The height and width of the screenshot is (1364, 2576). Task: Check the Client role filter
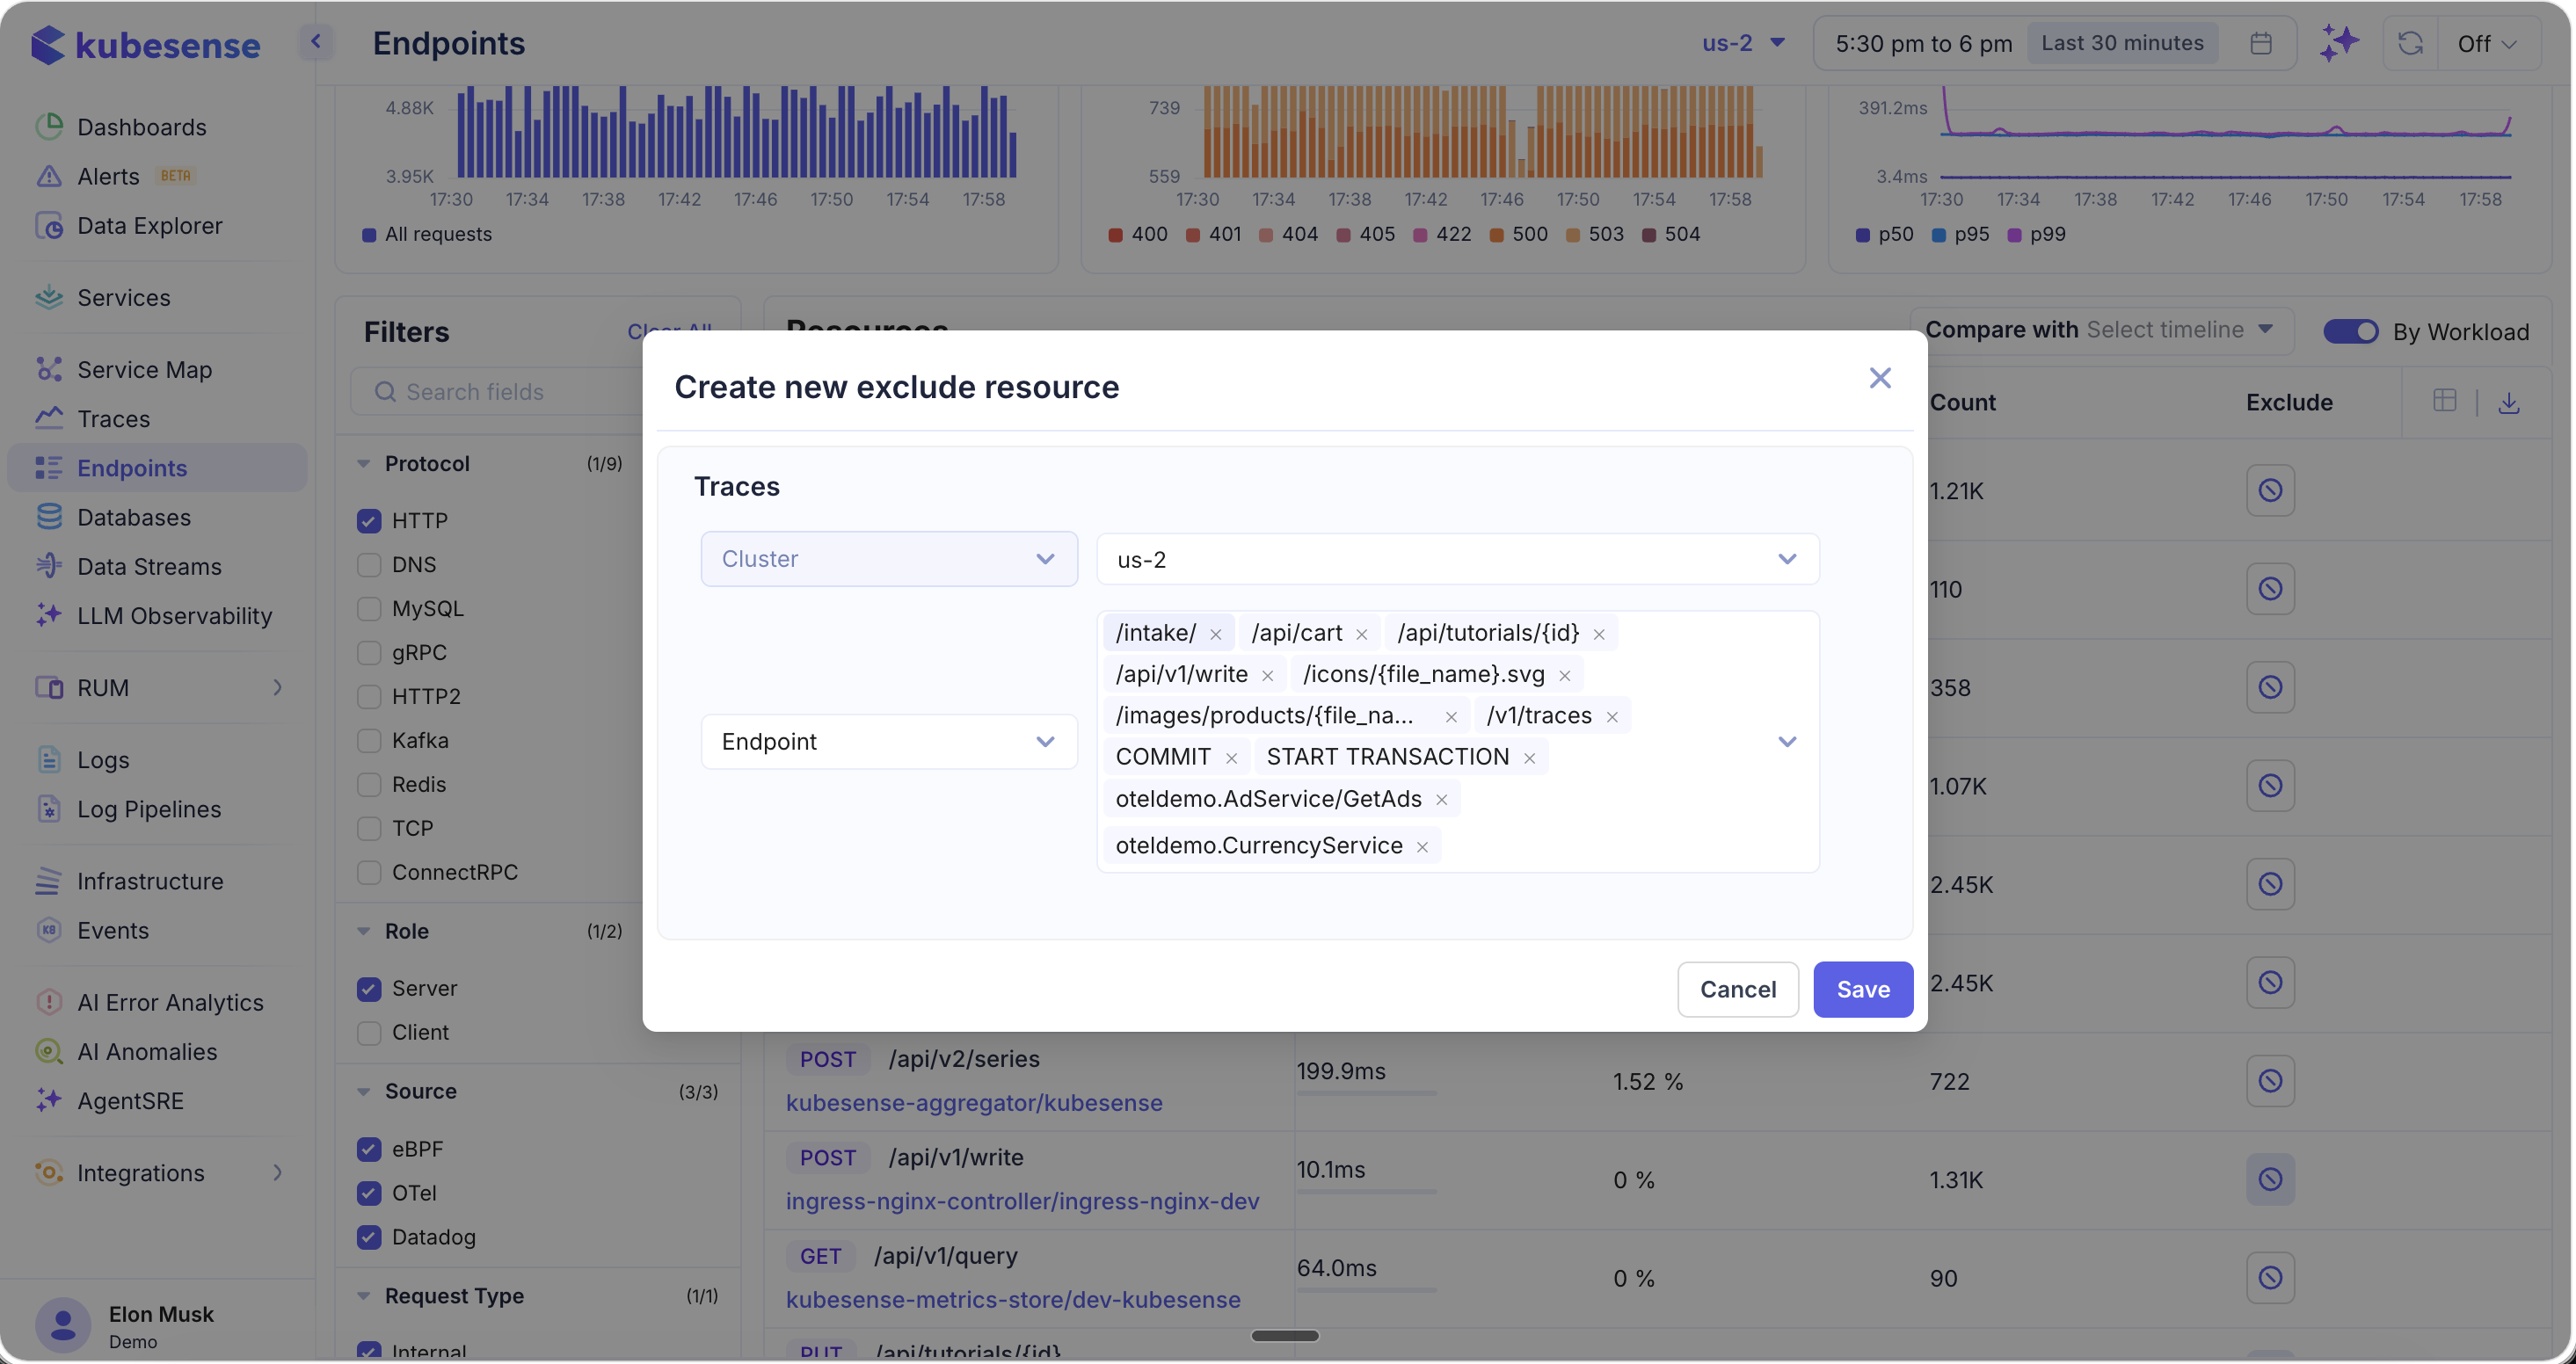(x=369, y=1033)
